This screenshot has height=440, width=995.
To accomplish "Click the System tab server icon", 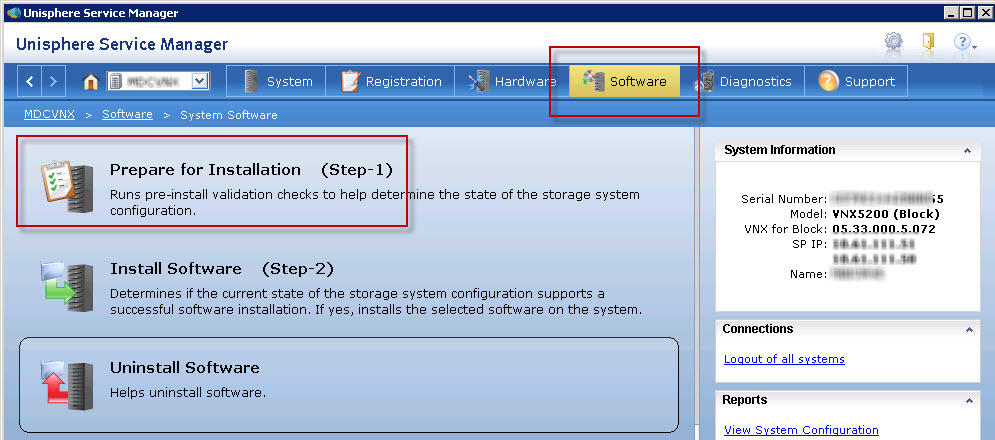I will [251, 81].
